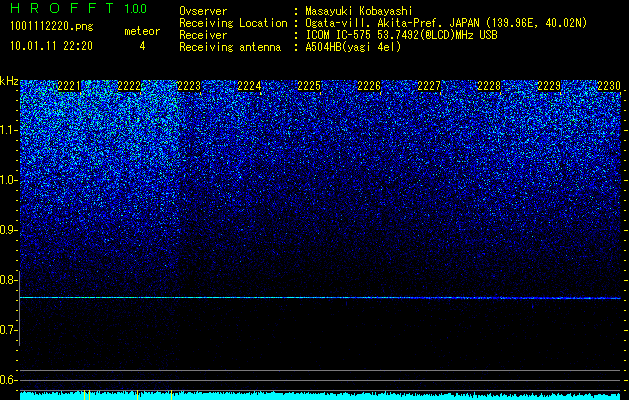Click the name Masayuki Kobayashi
The width and height of the screenshot is (629, 400).
(359, 11)
